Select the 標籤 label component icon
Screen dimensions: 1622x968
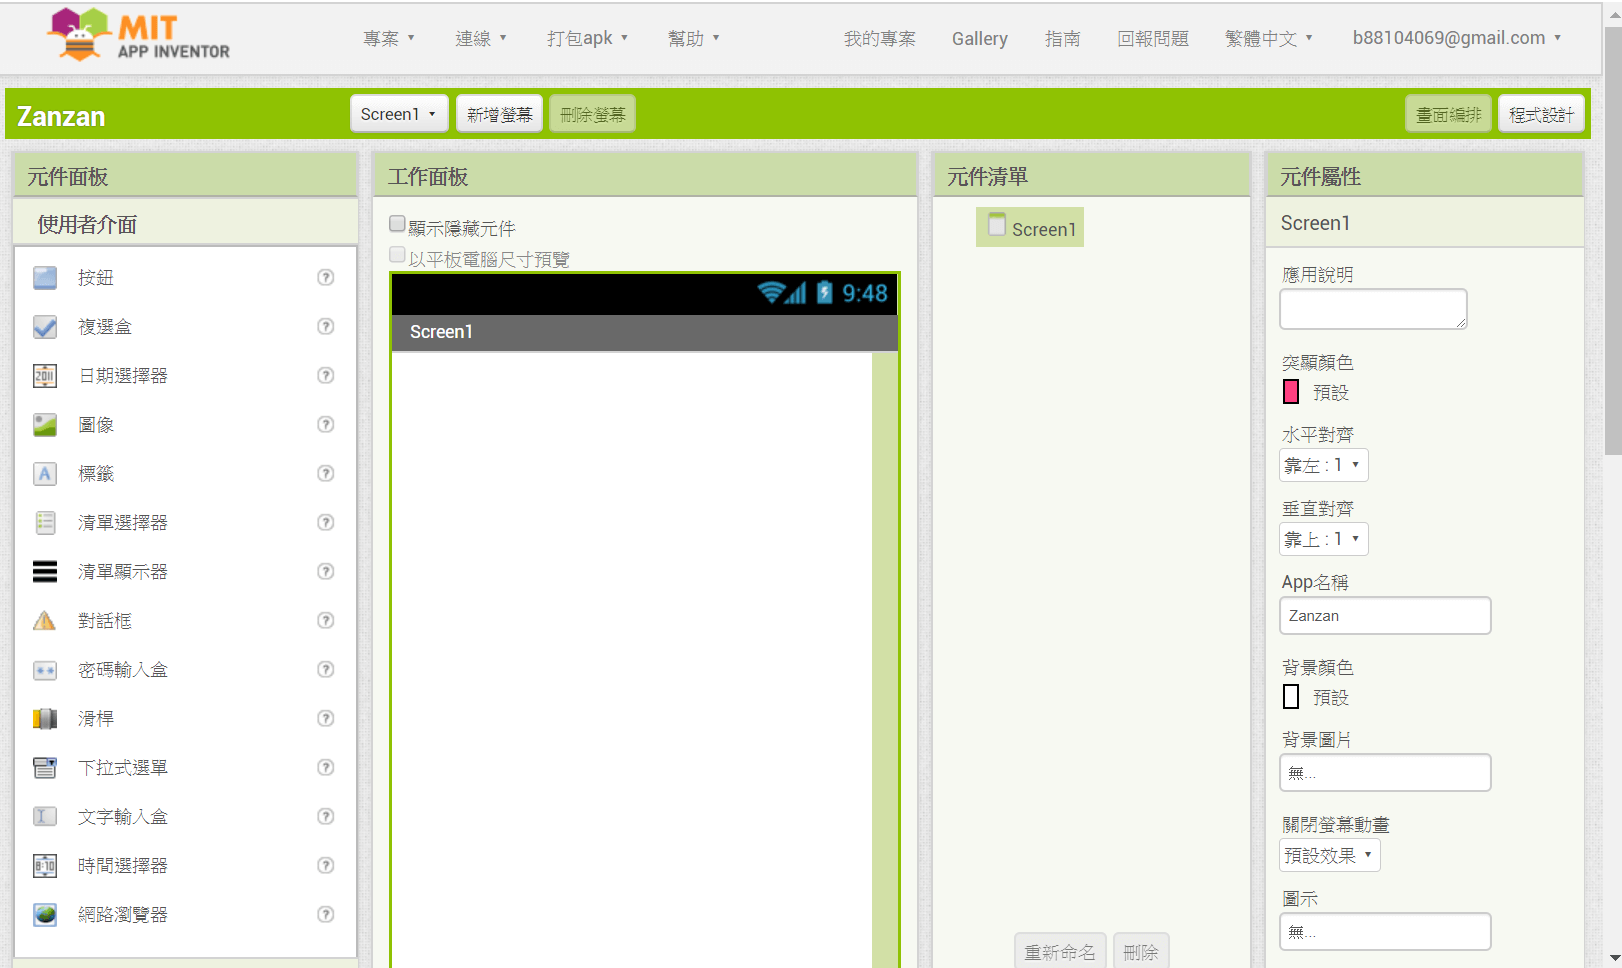[x=45, y=474]
